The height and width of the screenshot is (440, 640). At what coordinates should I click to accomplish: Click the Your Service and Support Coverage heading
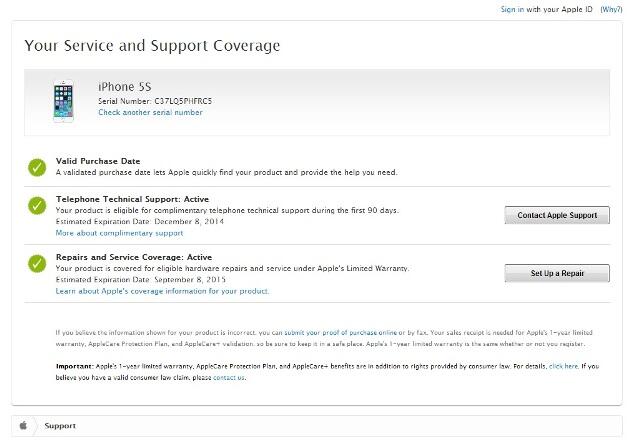[152, 45]
